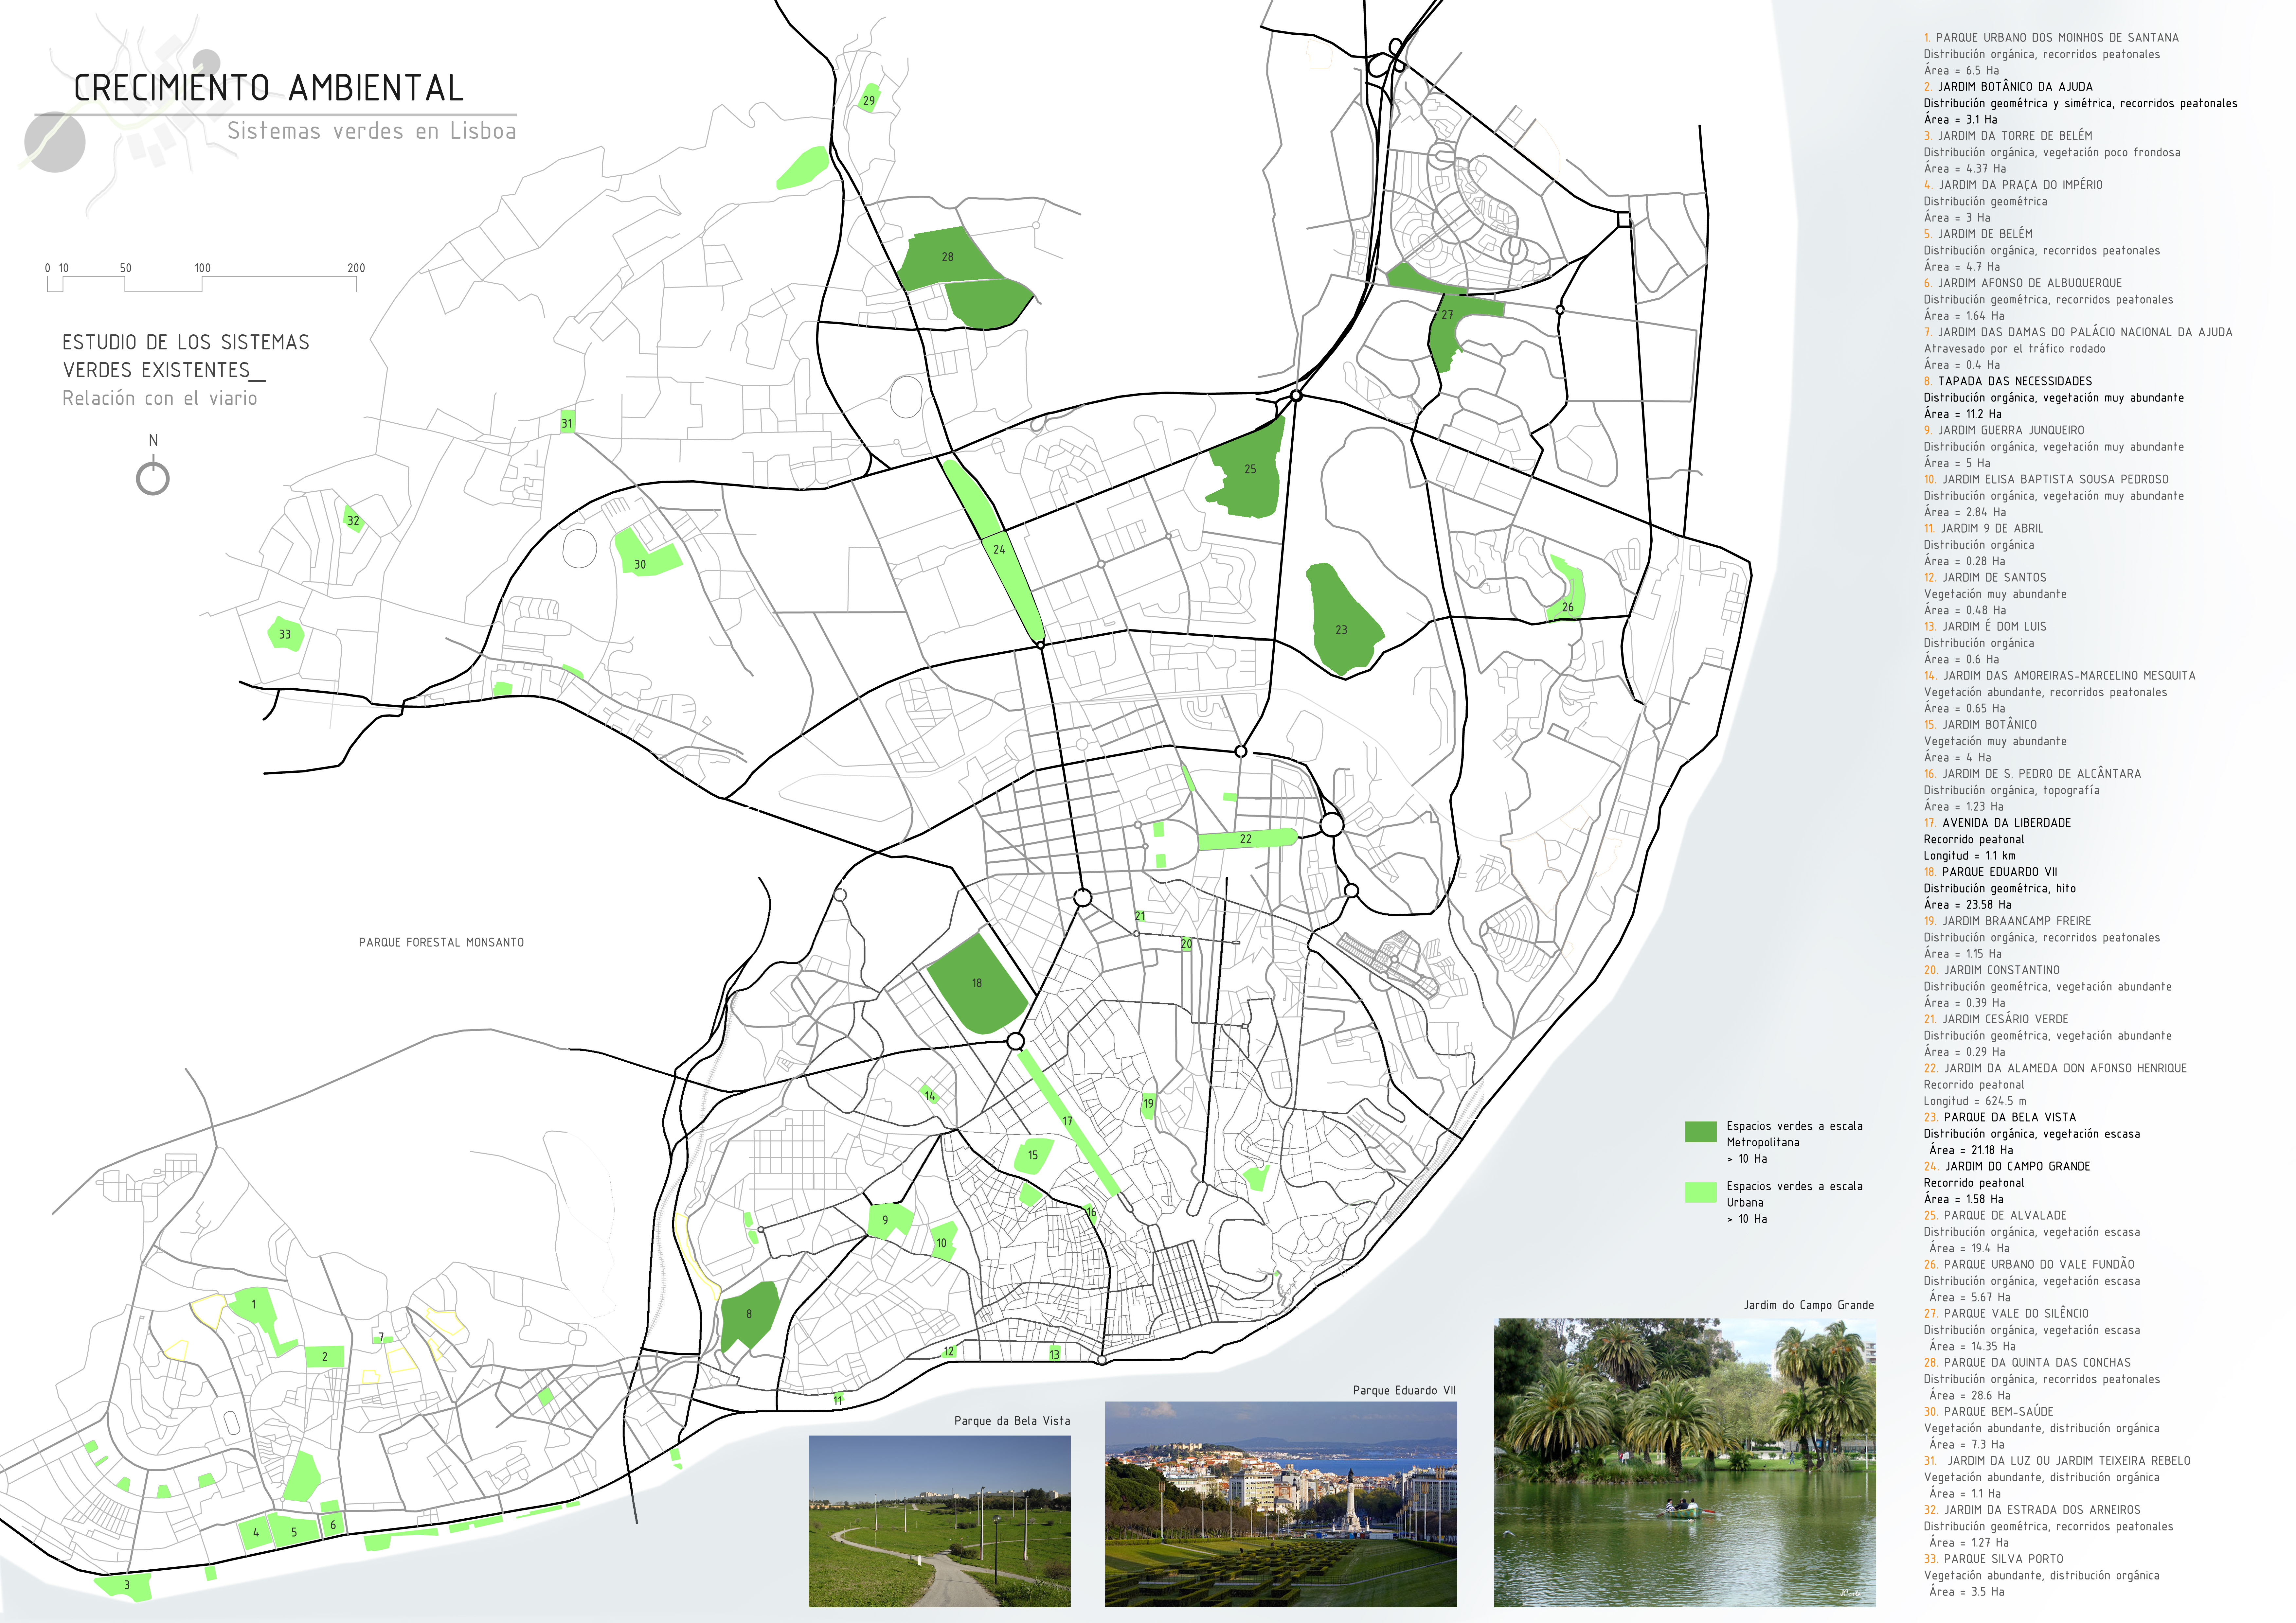Screen dimensions: 2296x1623
Task: Select green area number 32
Action: click(353, 519)
